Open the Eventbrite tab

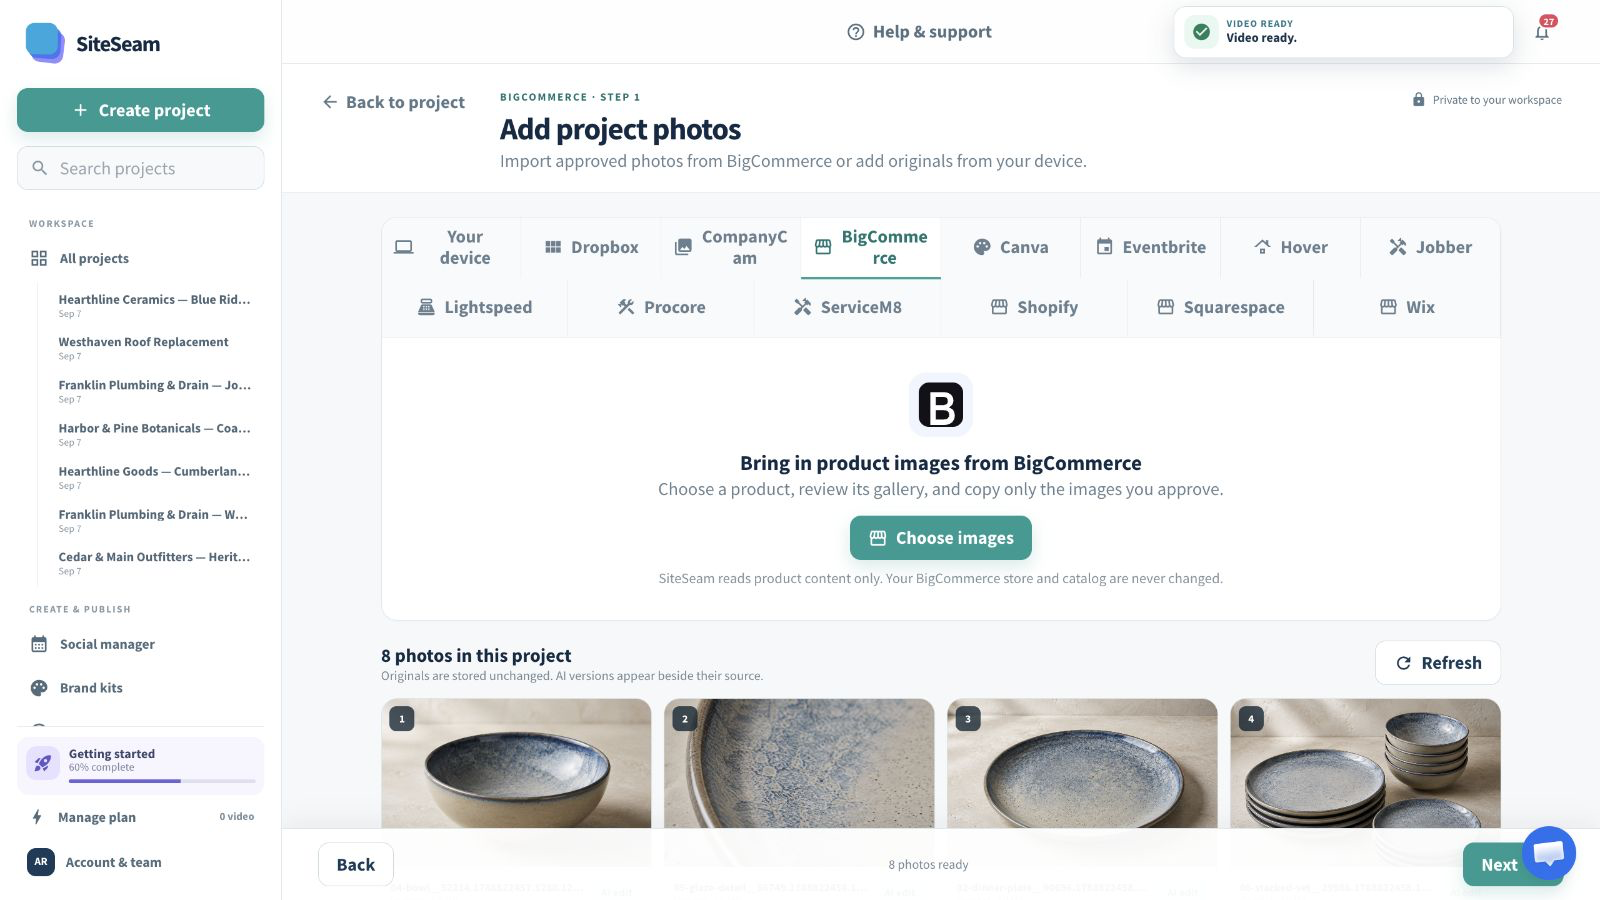(1151, 247)
